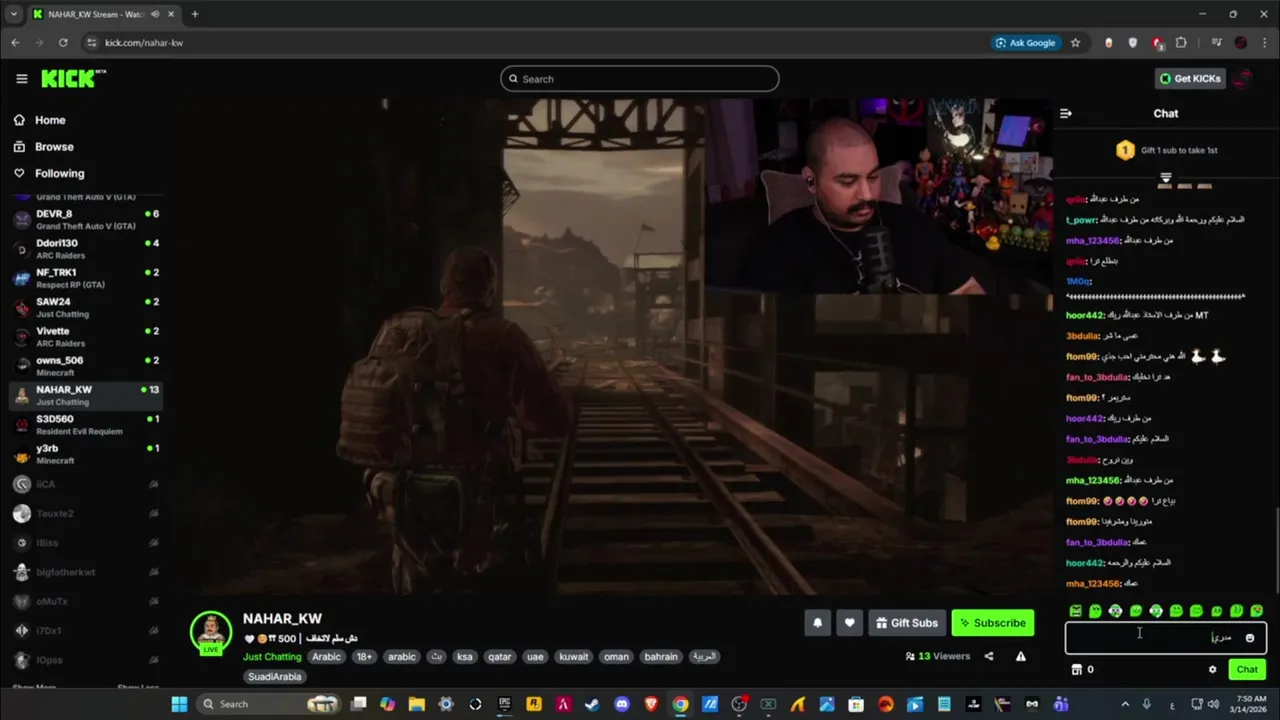Click Get KICKs button
Screen dimensions: 1280x720
[1190, 79]
